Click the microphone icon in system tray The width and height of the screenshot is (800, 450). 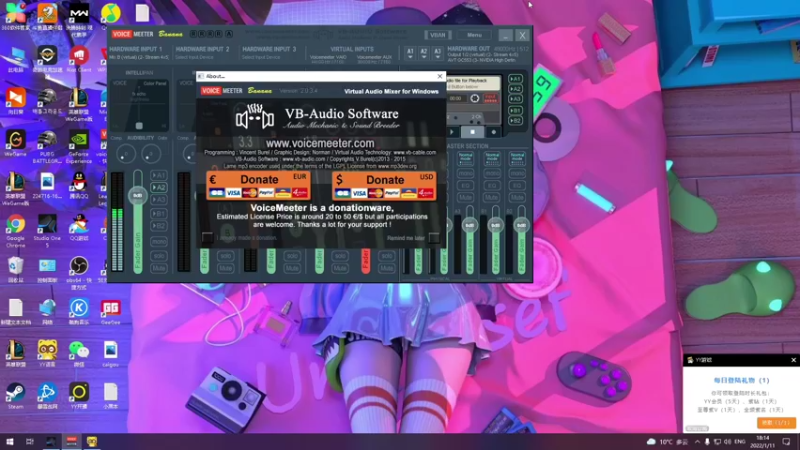[x=707, y=441]
